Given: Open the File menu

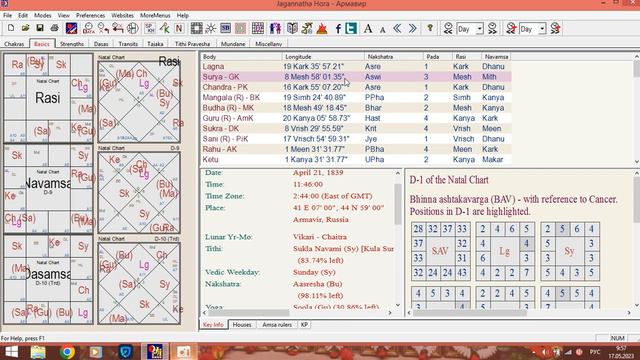Looking at the screenshot, I should coord(8,15).
